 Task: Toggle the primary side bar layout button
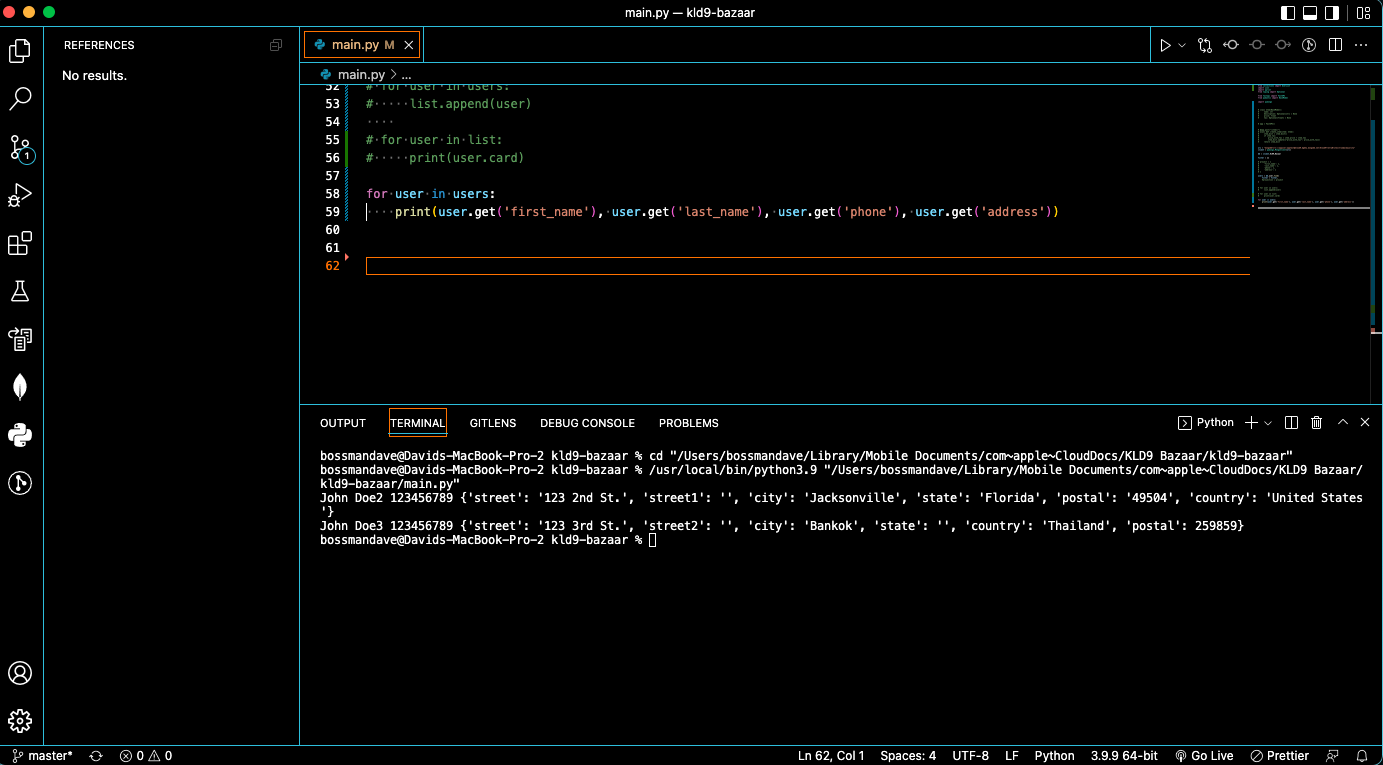pos(1287,13)
